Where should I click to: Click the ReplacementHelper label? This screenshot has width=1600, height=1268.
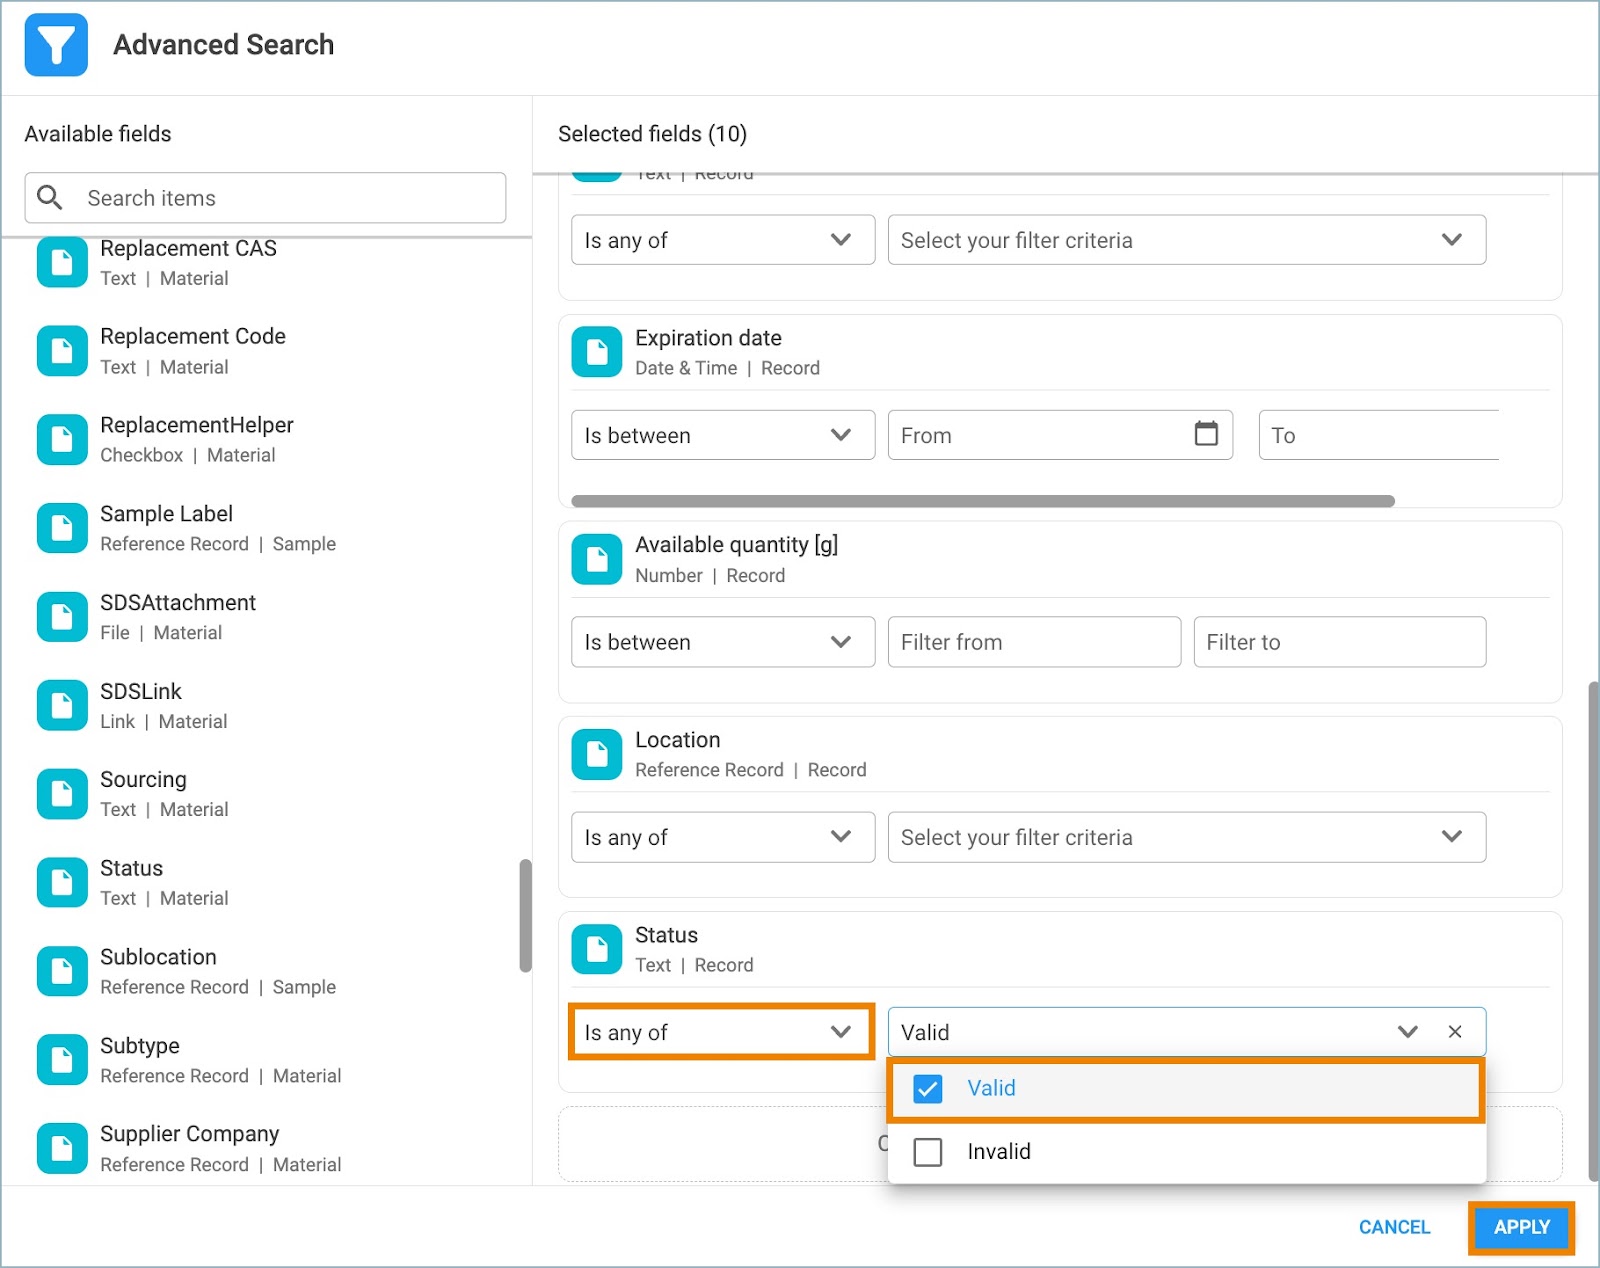click(x=197, y=425)
